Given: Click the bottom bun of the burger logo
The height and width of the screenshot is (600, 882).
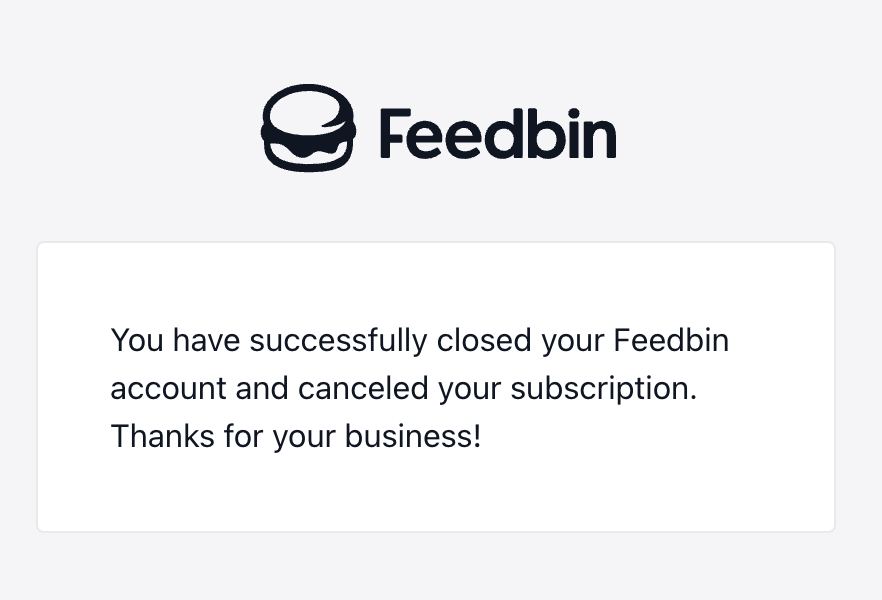Looking at the screenshot, I should tap(308, 159).
